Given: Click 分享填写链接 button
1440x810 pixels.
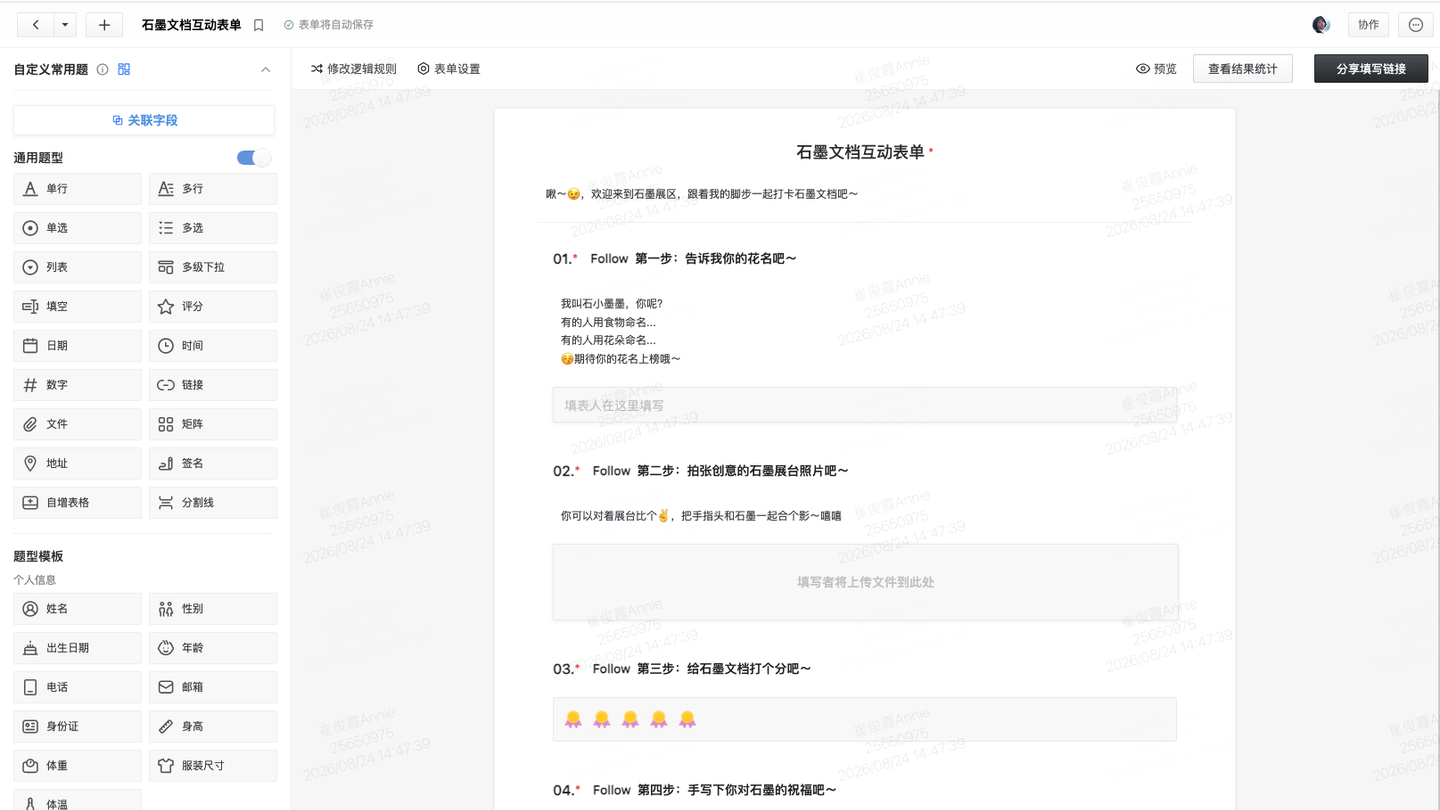Looking at the screenshot, I should pyautogui.click(x=1371, y=69).
